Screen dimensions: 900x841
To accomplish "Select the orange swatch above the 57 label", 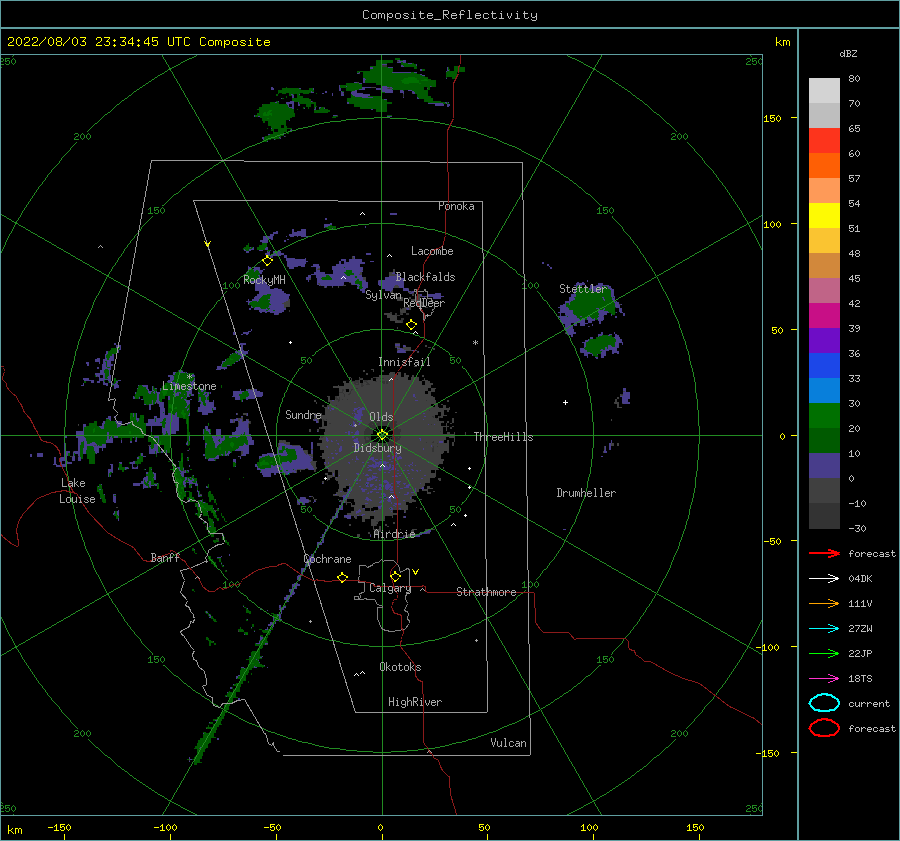I will [824, 166].
